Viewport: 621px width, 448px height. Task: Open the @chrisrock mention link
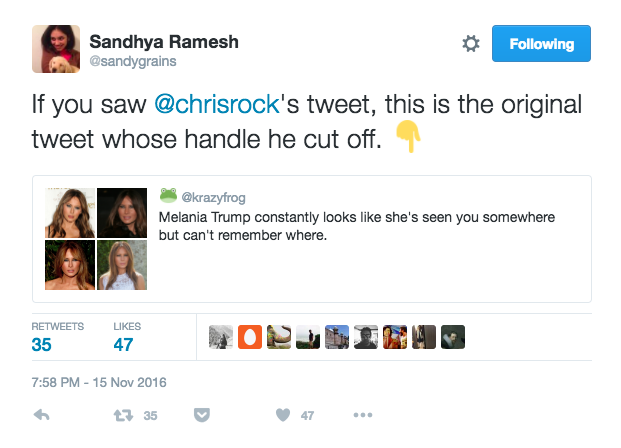point(217,104)
